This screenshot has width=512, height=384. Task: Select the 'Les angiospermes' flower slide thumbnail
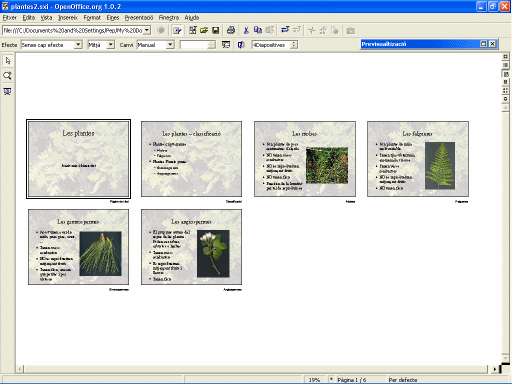(191, 247)
